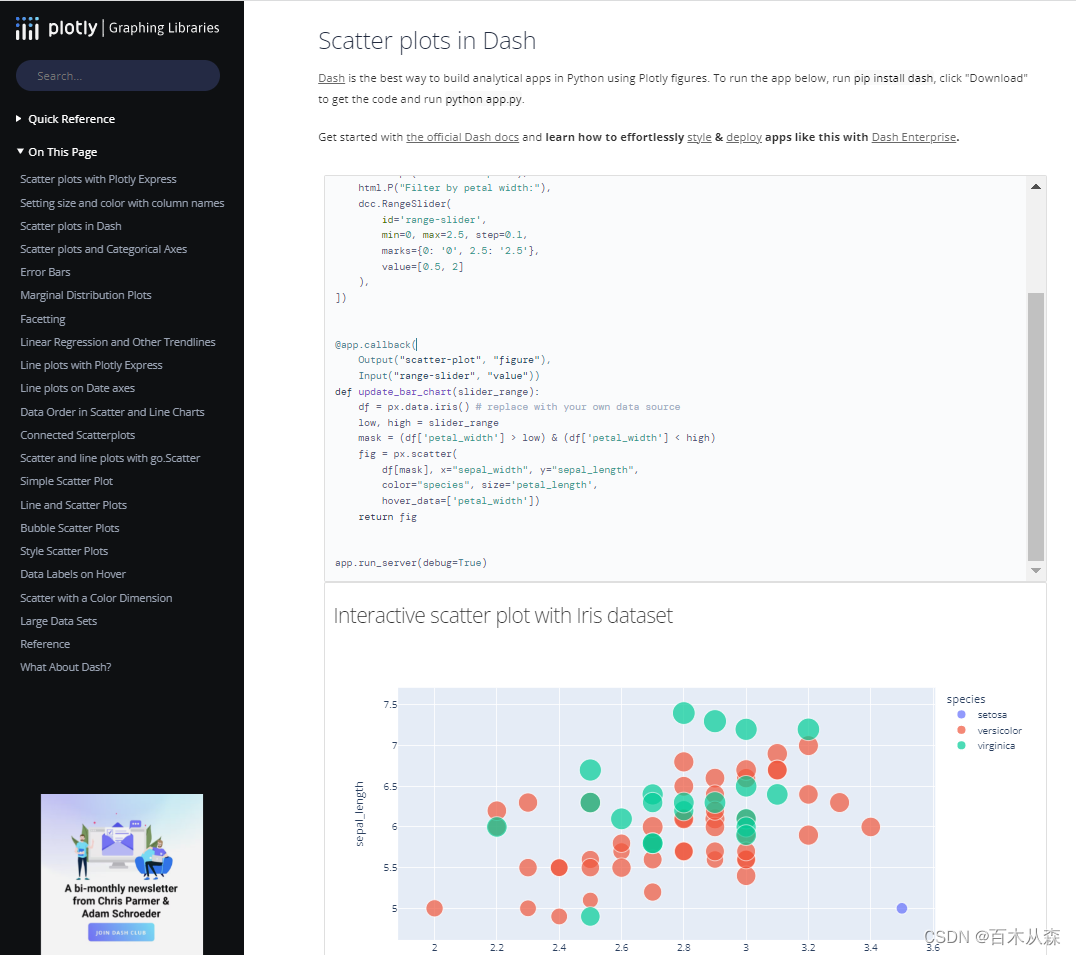
Task: Click the species legend title
Action: coord(966,699)
